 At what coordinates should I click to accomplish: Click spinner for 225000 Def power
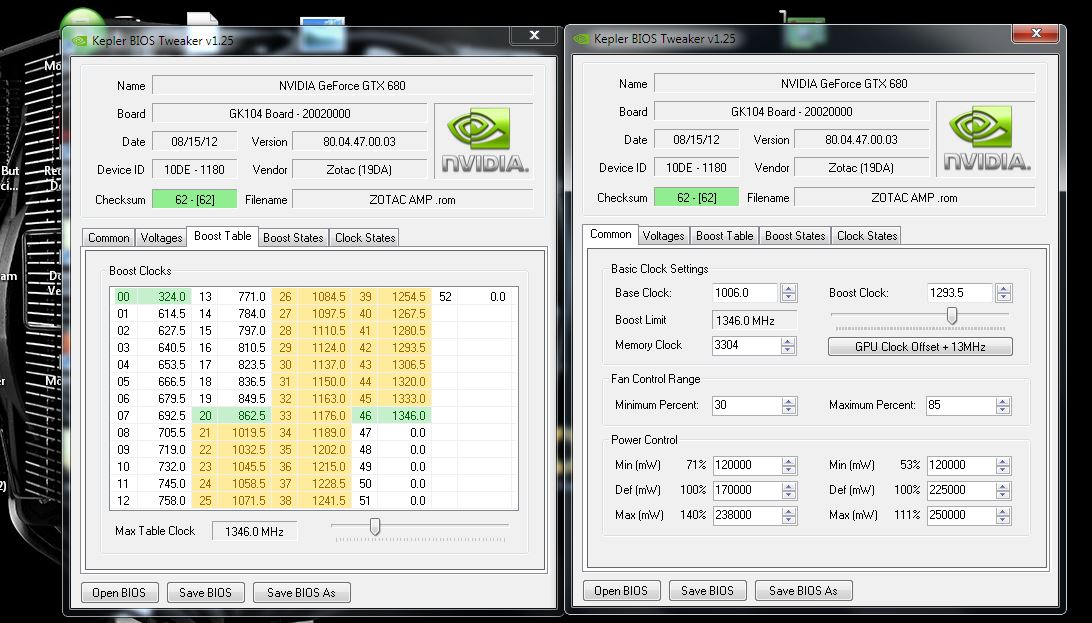(x=1003, y=490)
